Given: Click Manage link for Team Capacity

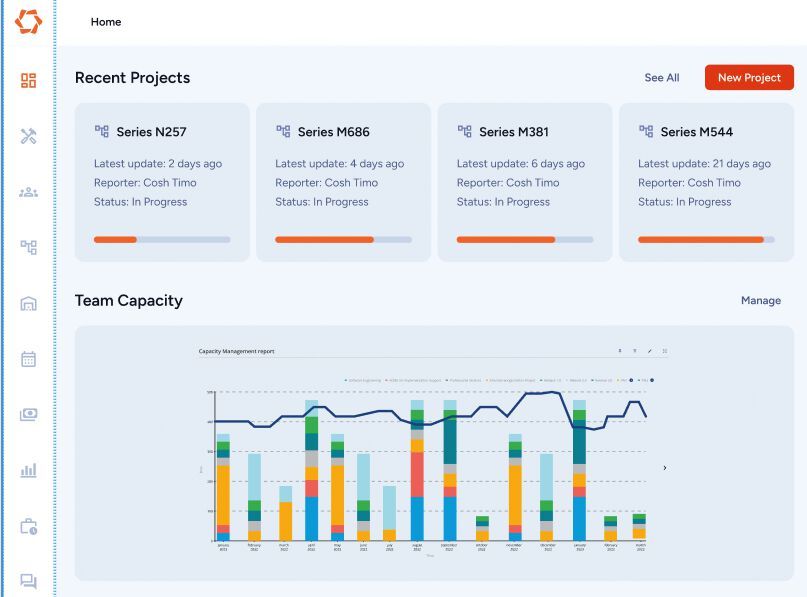Looking at the screenshot, I should (760, 301).
